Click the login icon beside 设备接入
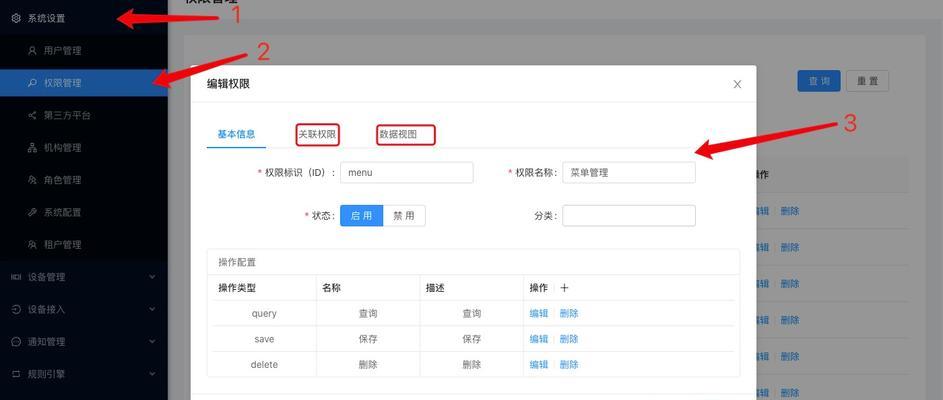Screen dimensions: 943x400 point(16,309)
